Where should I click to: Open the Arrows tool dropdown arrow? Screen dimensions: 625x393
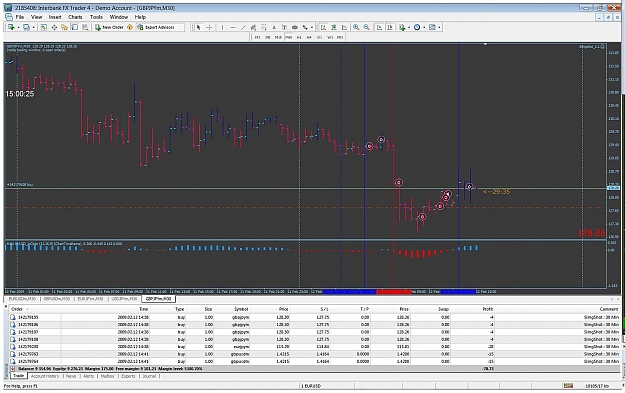tap(312, 28)
